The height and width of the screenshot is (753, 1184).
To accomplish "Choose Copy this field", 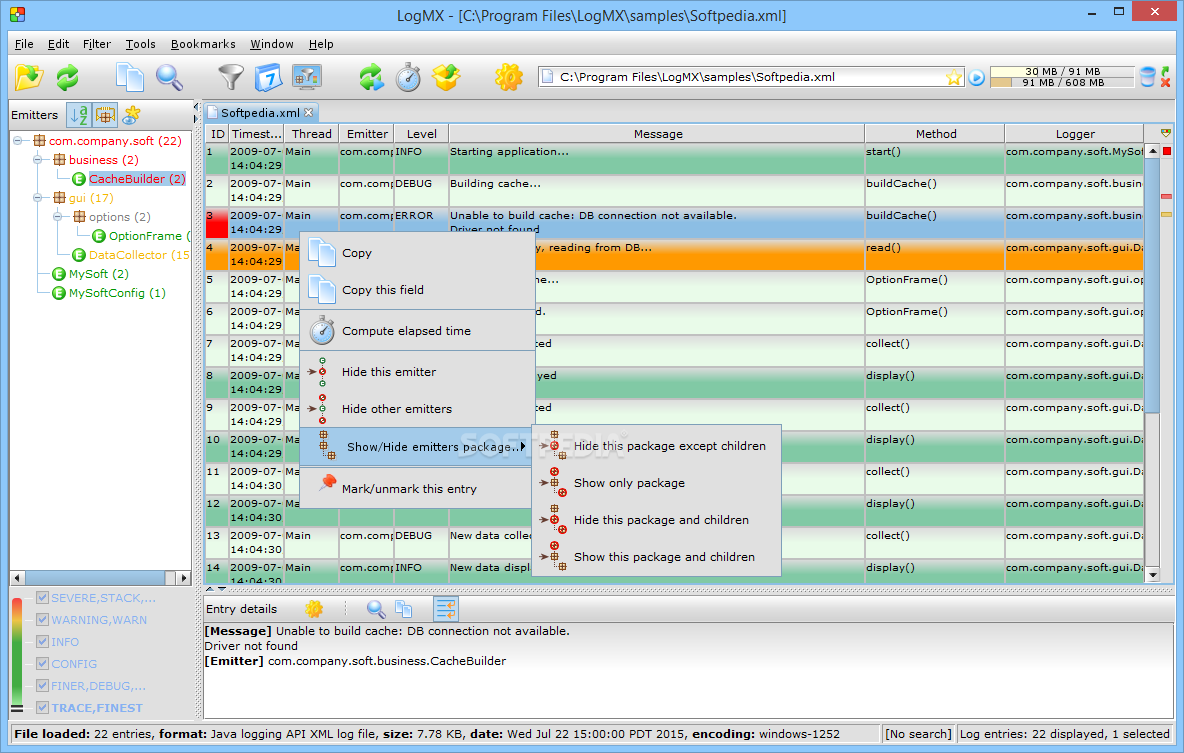I will (x=418, y=290).
